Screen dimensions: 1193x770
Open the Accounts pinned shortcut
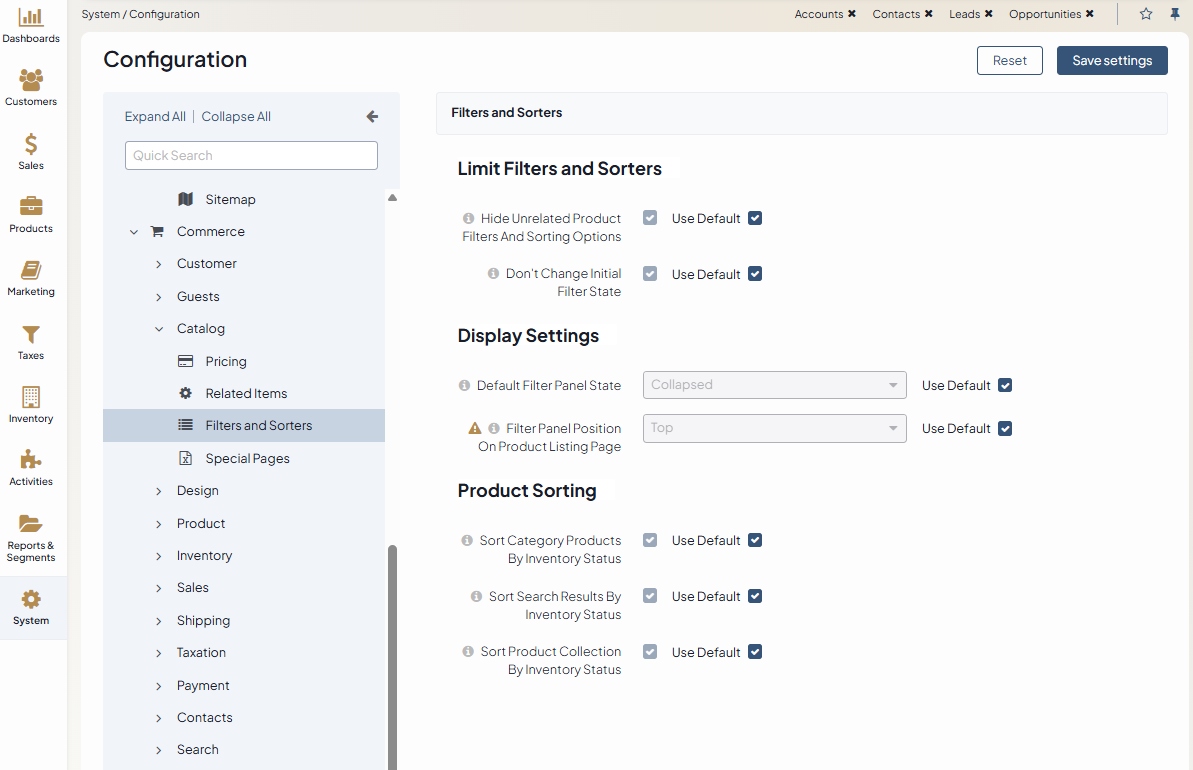[x=819, y=14]
